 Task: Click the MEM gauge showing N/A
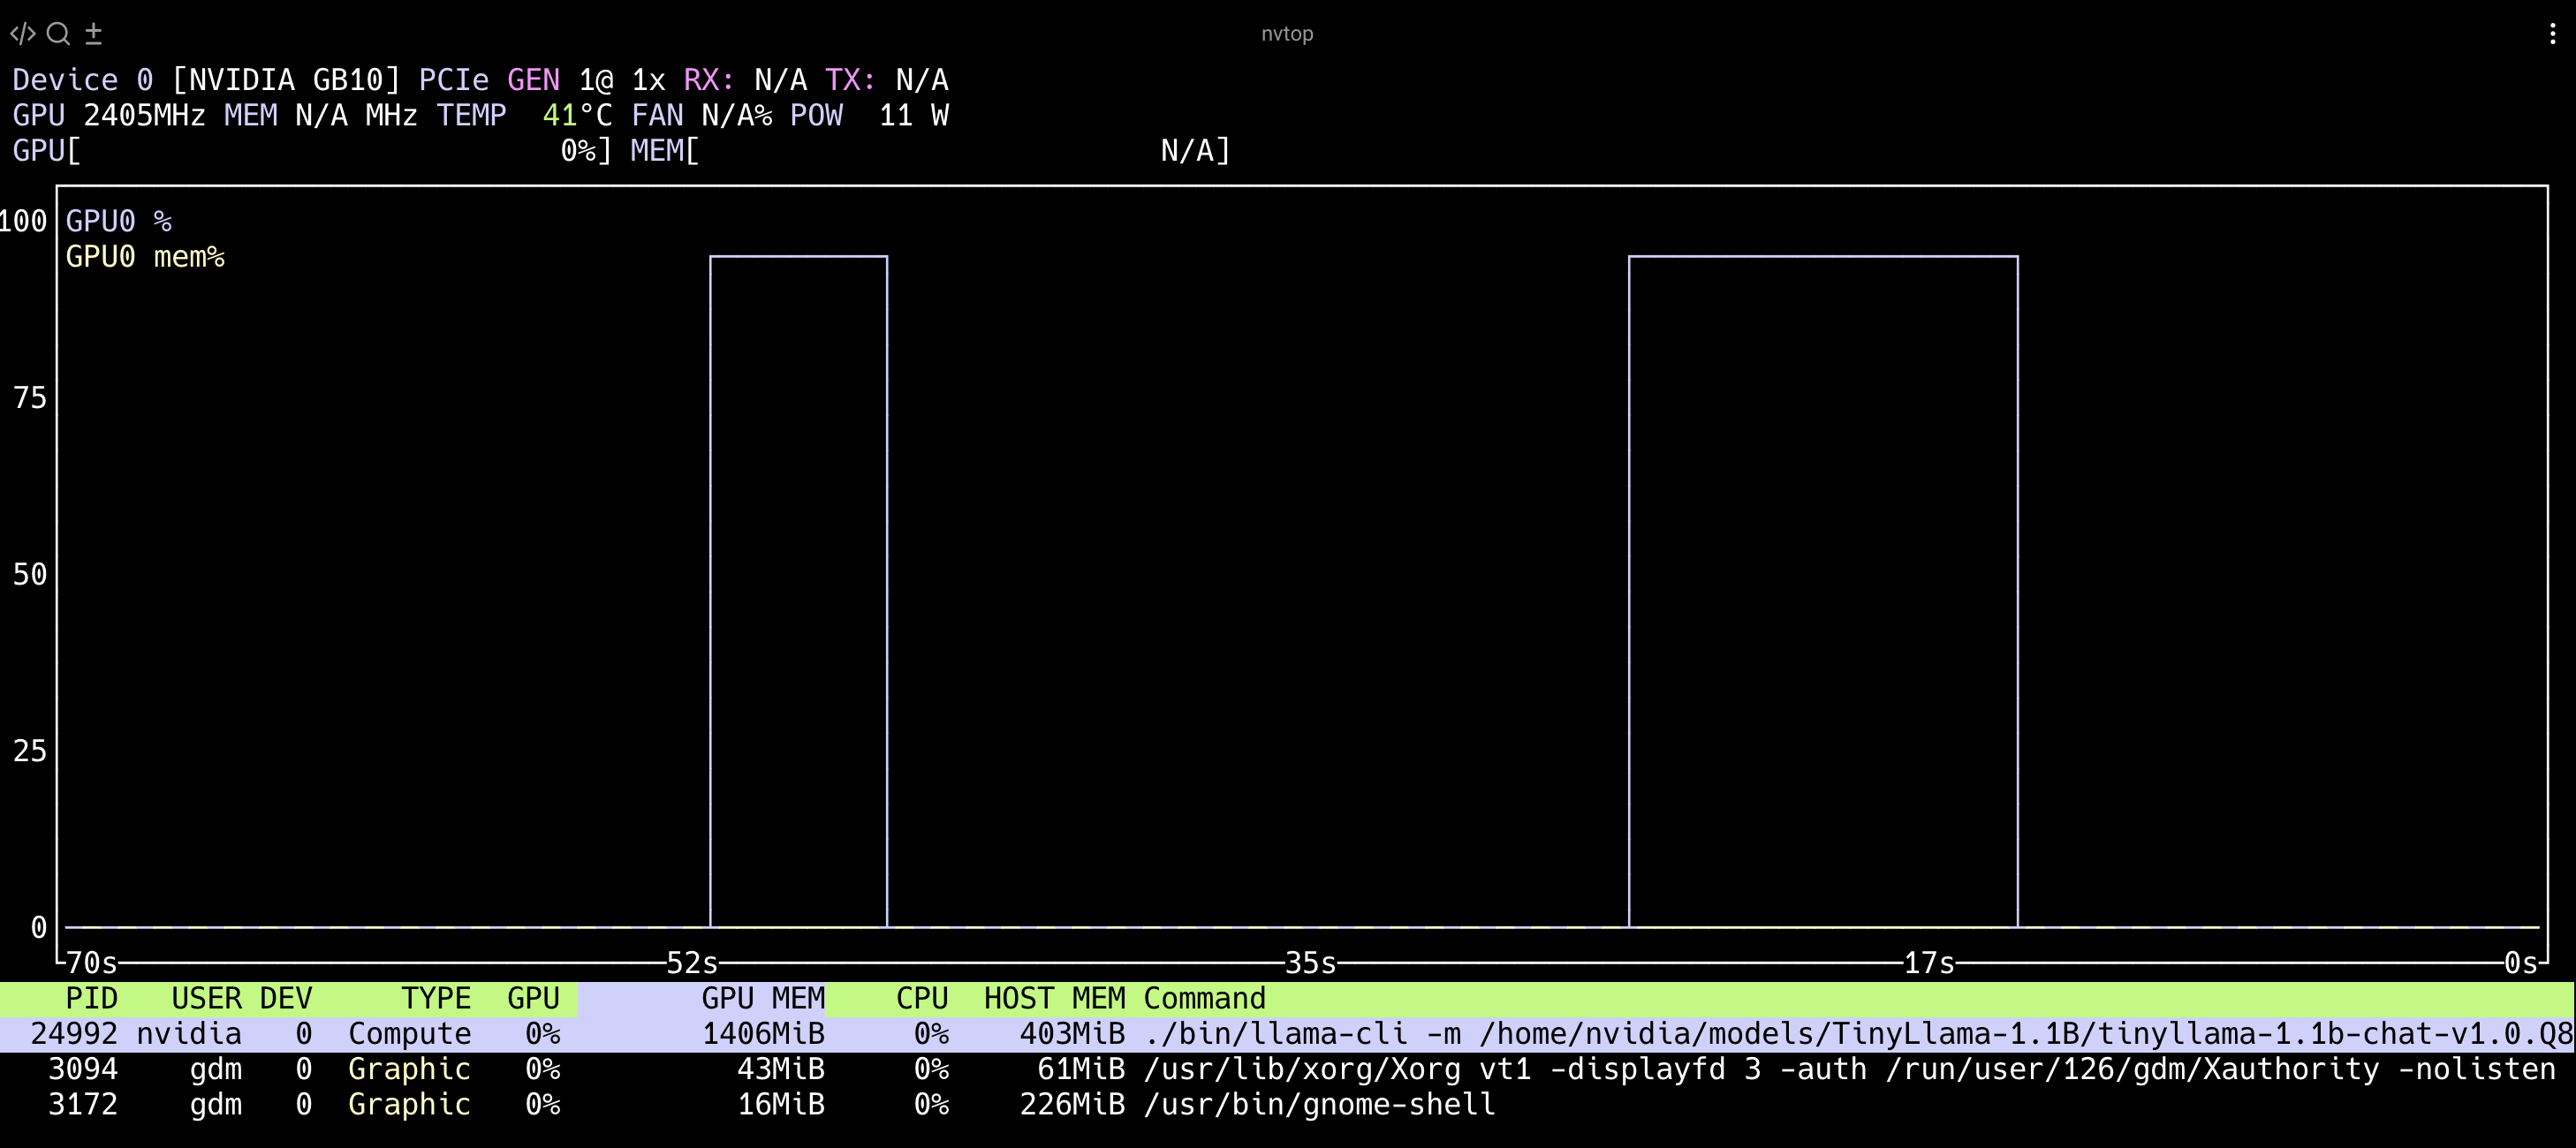point(930,151)
